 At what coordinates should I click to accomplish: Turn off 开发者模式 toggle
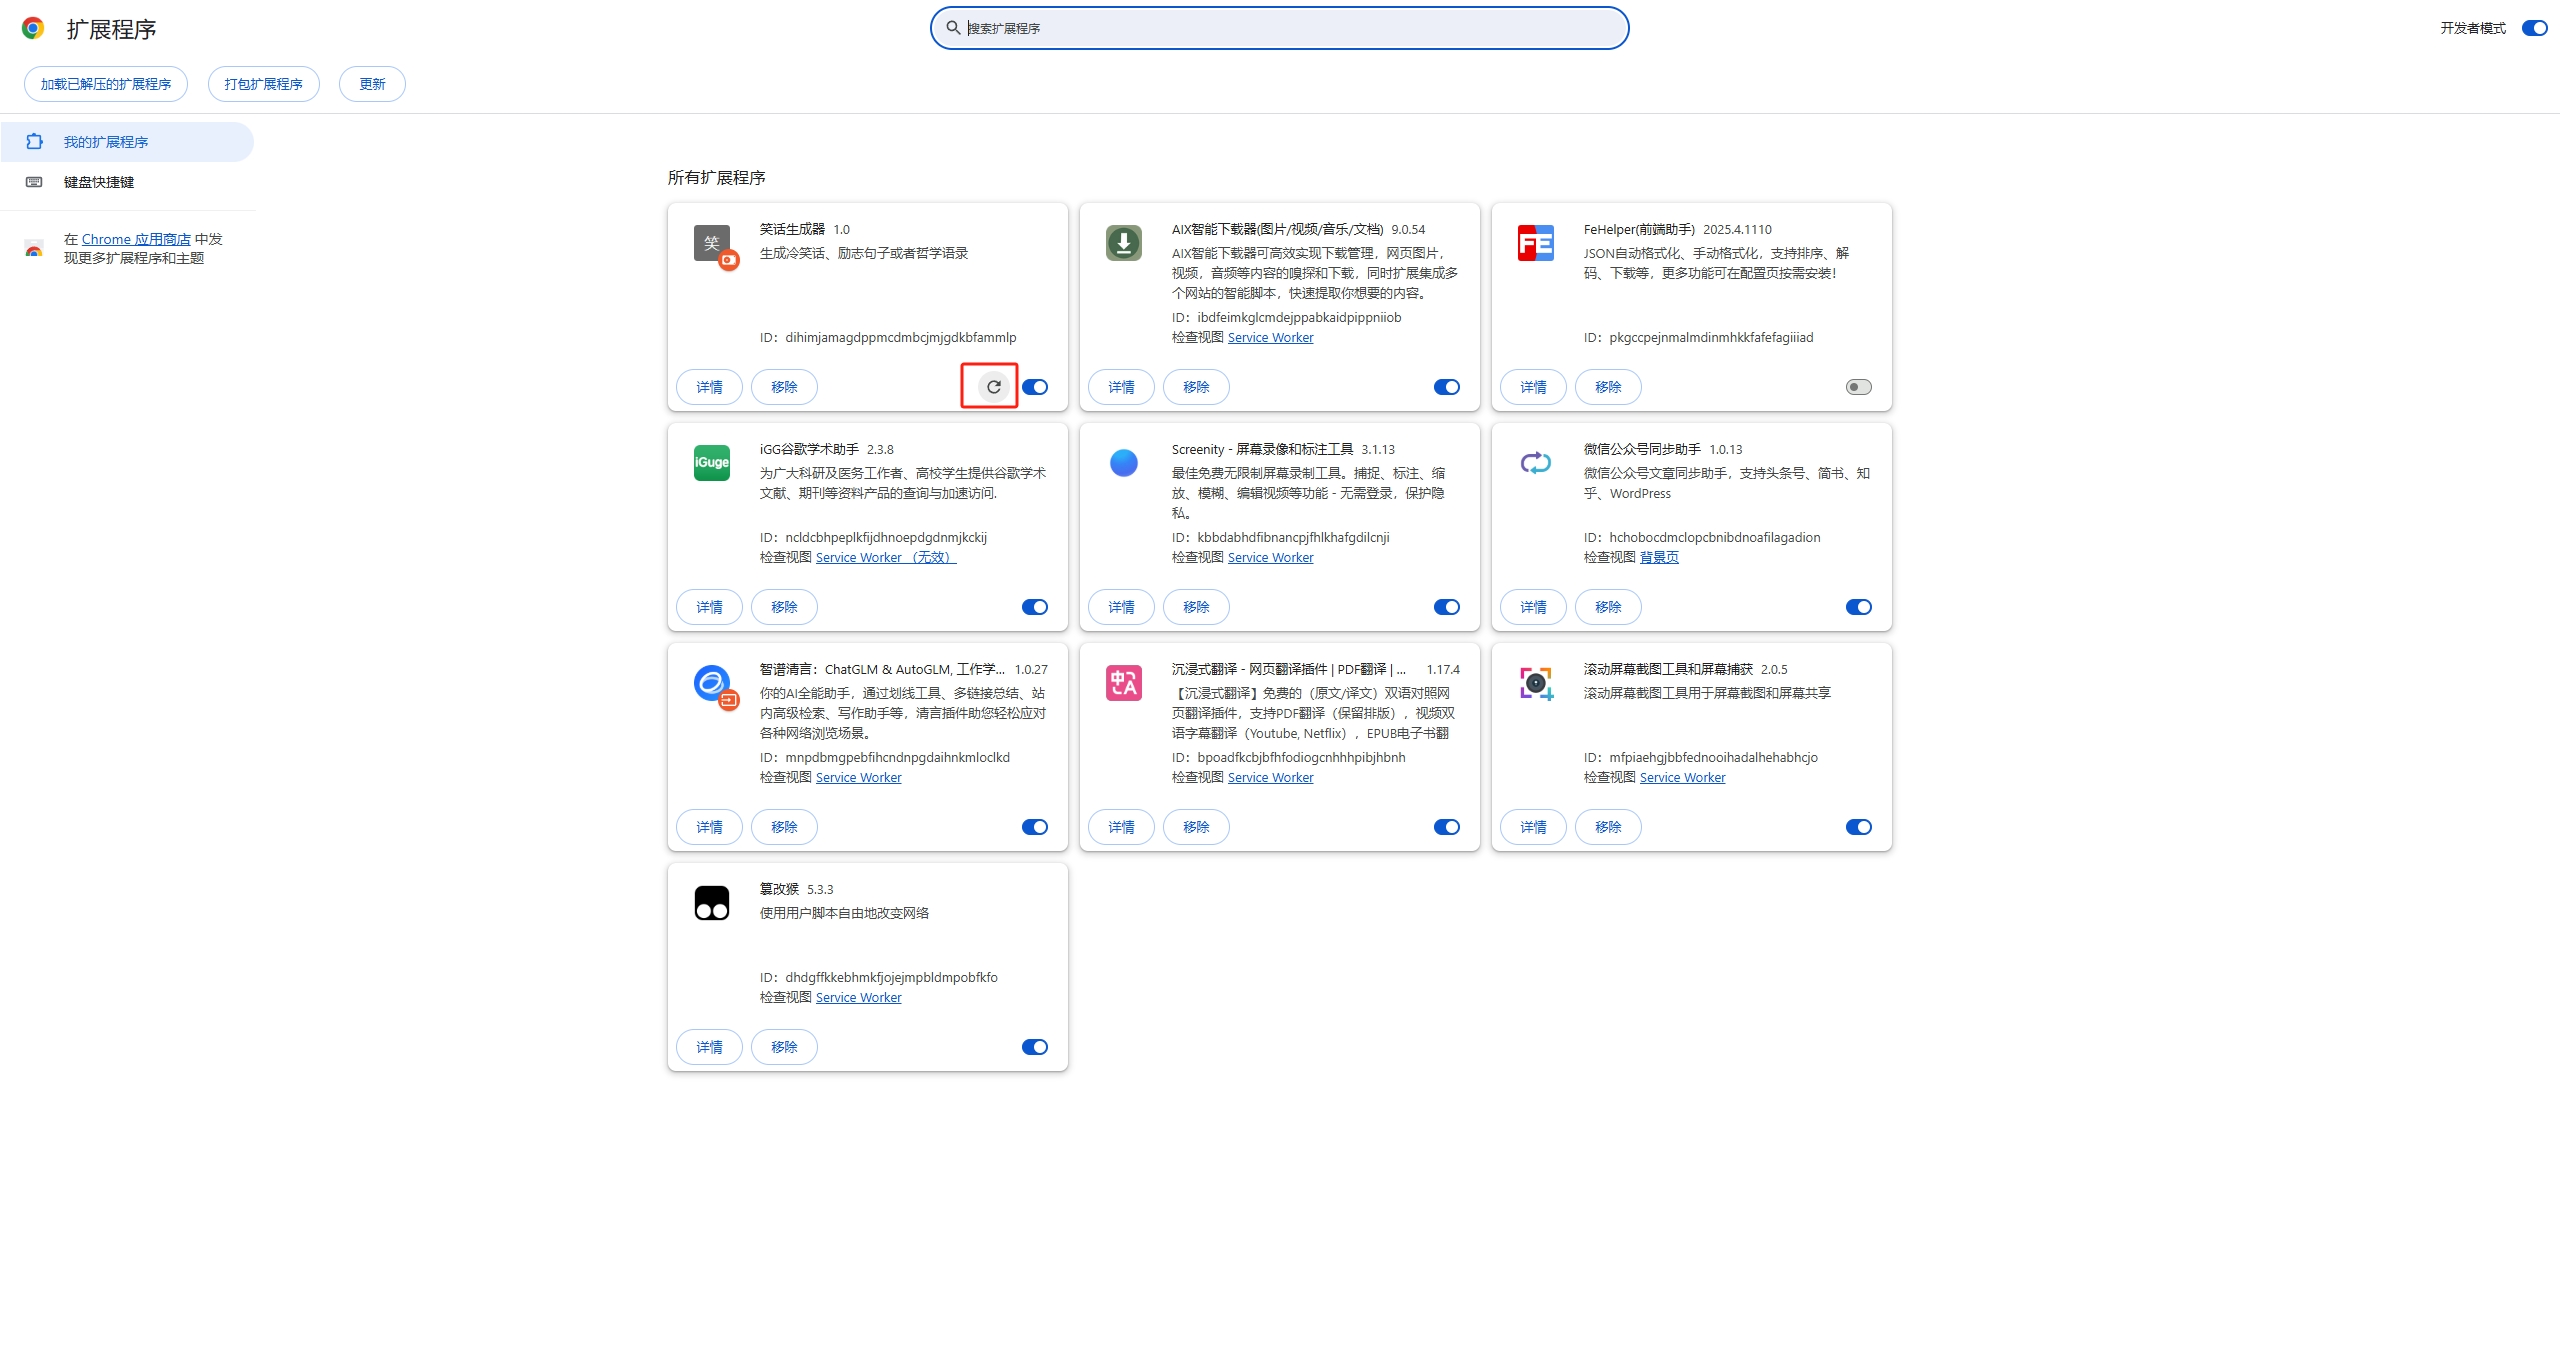[x=2534, y=28]
